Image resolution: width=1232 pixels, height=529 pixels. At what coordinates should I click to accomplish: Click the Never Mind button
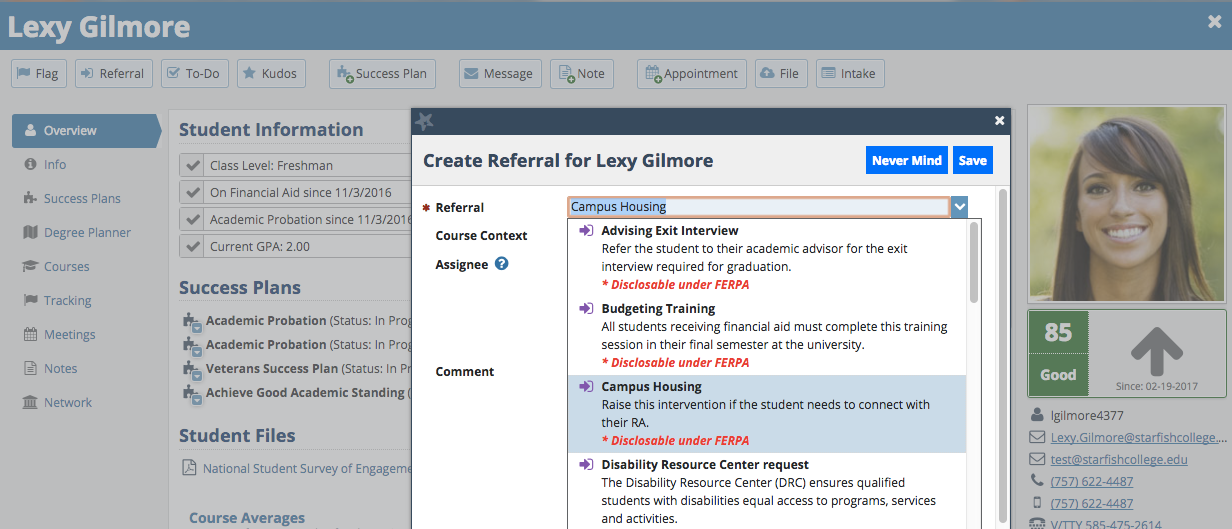(906, 160)
